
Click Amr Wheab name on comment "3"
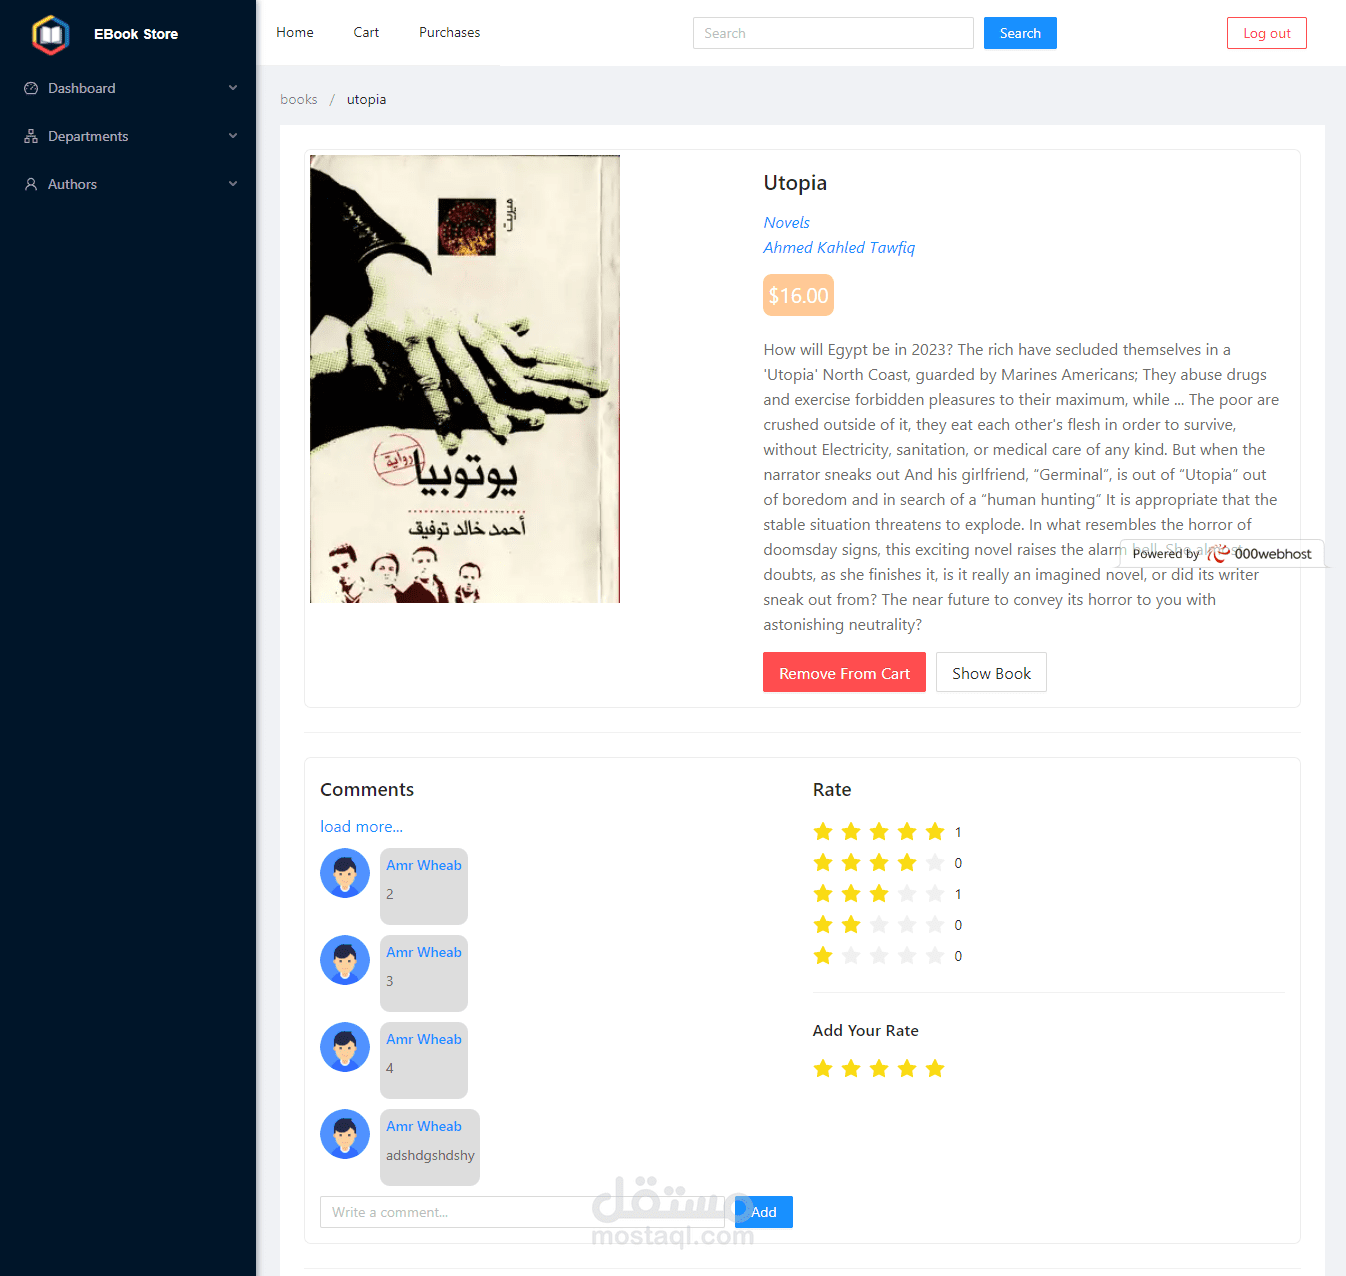424,952
